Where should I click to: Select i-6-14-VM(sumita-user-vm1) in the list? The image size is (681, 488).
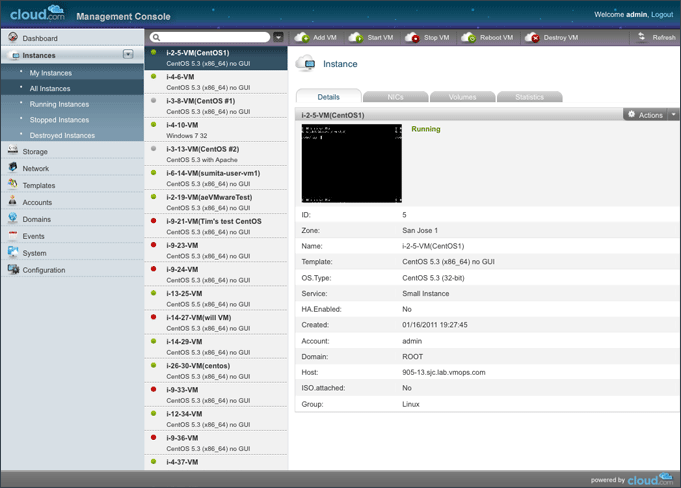coord(216,178)
